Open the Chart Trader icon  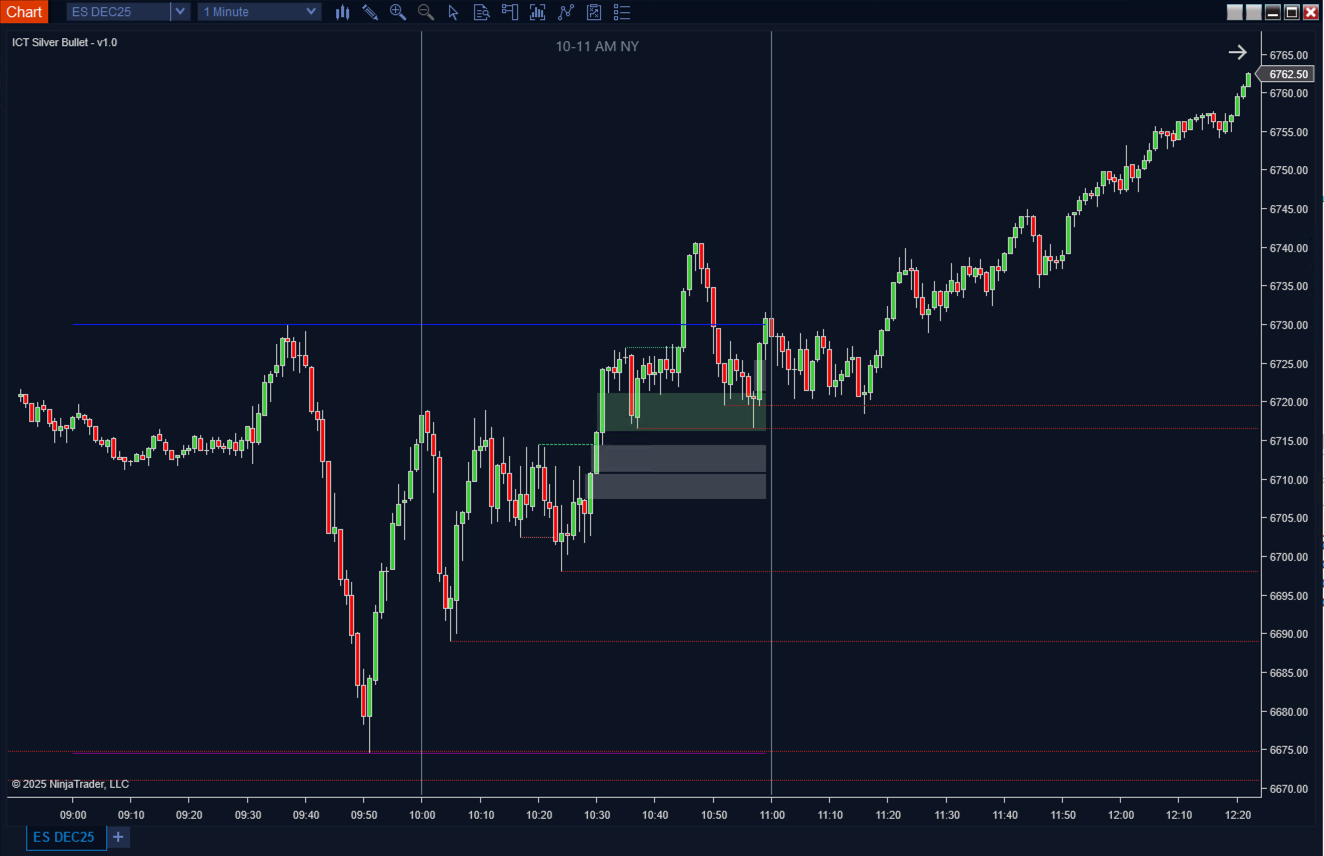point(510,12)
